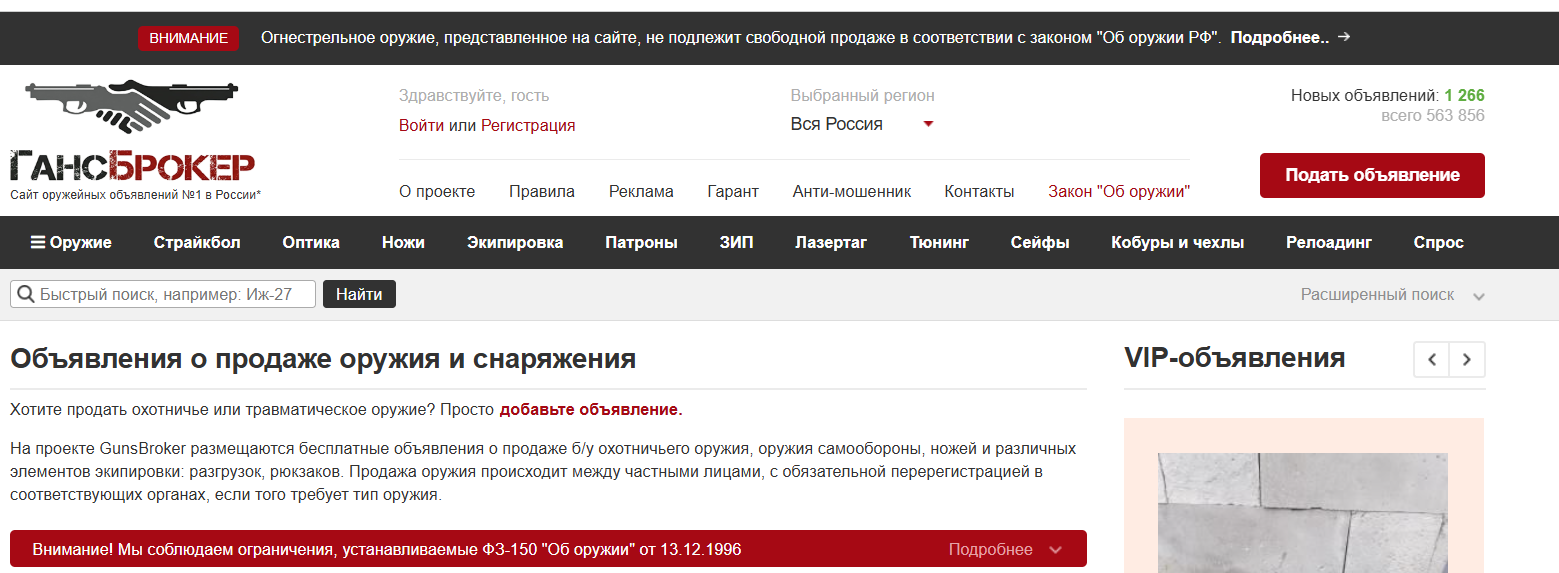Click the VIP-объявления heading
Viewport: 1559px width, 573px height.
[x=1234, y=358]
